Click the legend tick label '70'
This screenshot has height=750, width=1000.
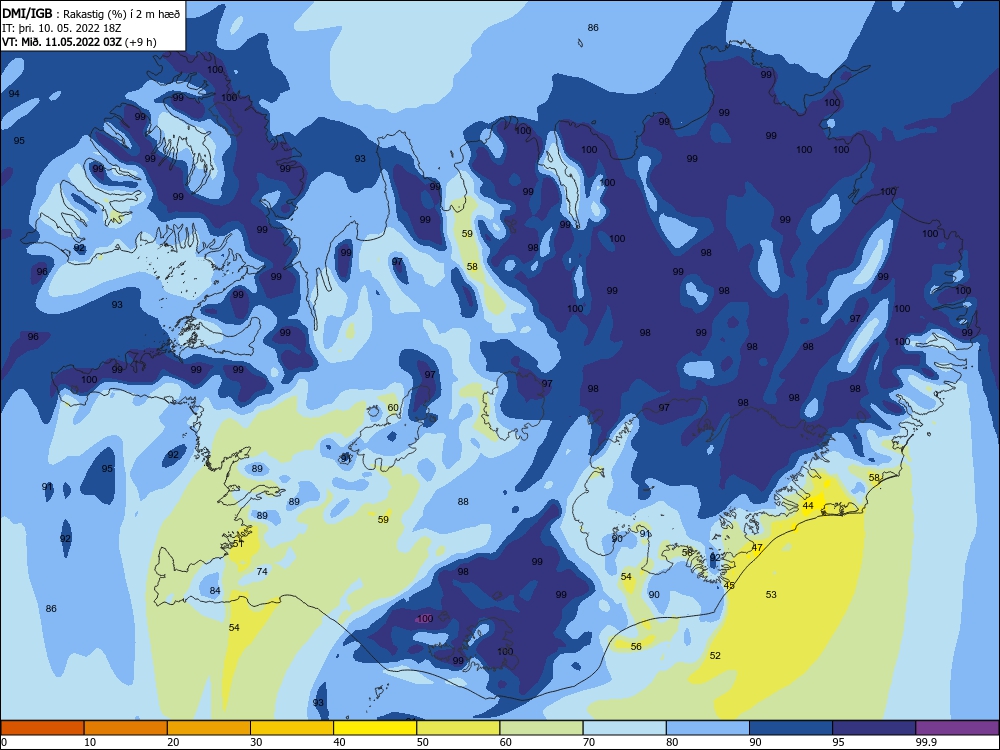pyautogui.click(x=589, y=742)
